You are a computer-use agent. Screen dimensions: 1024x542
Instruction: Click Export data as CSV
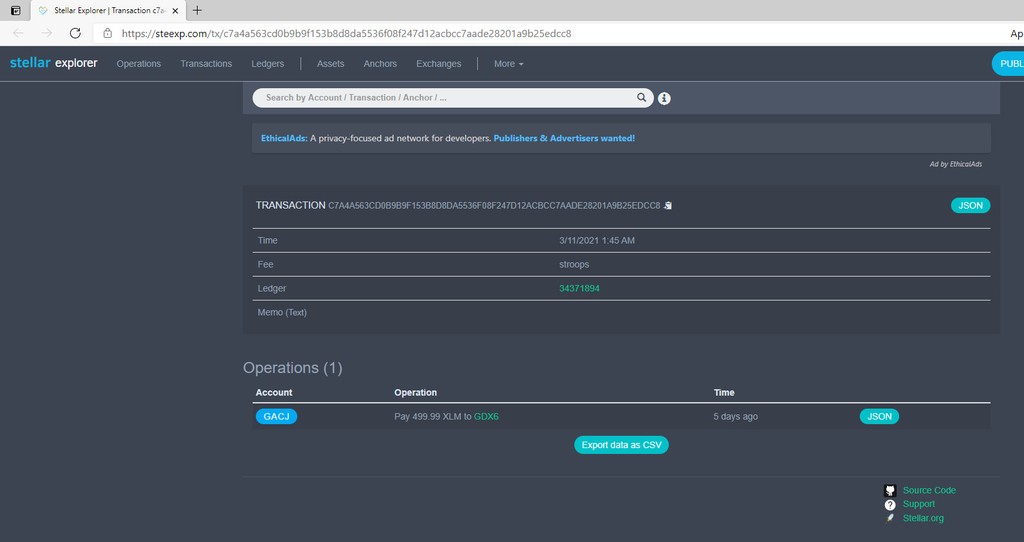[621, 445]
